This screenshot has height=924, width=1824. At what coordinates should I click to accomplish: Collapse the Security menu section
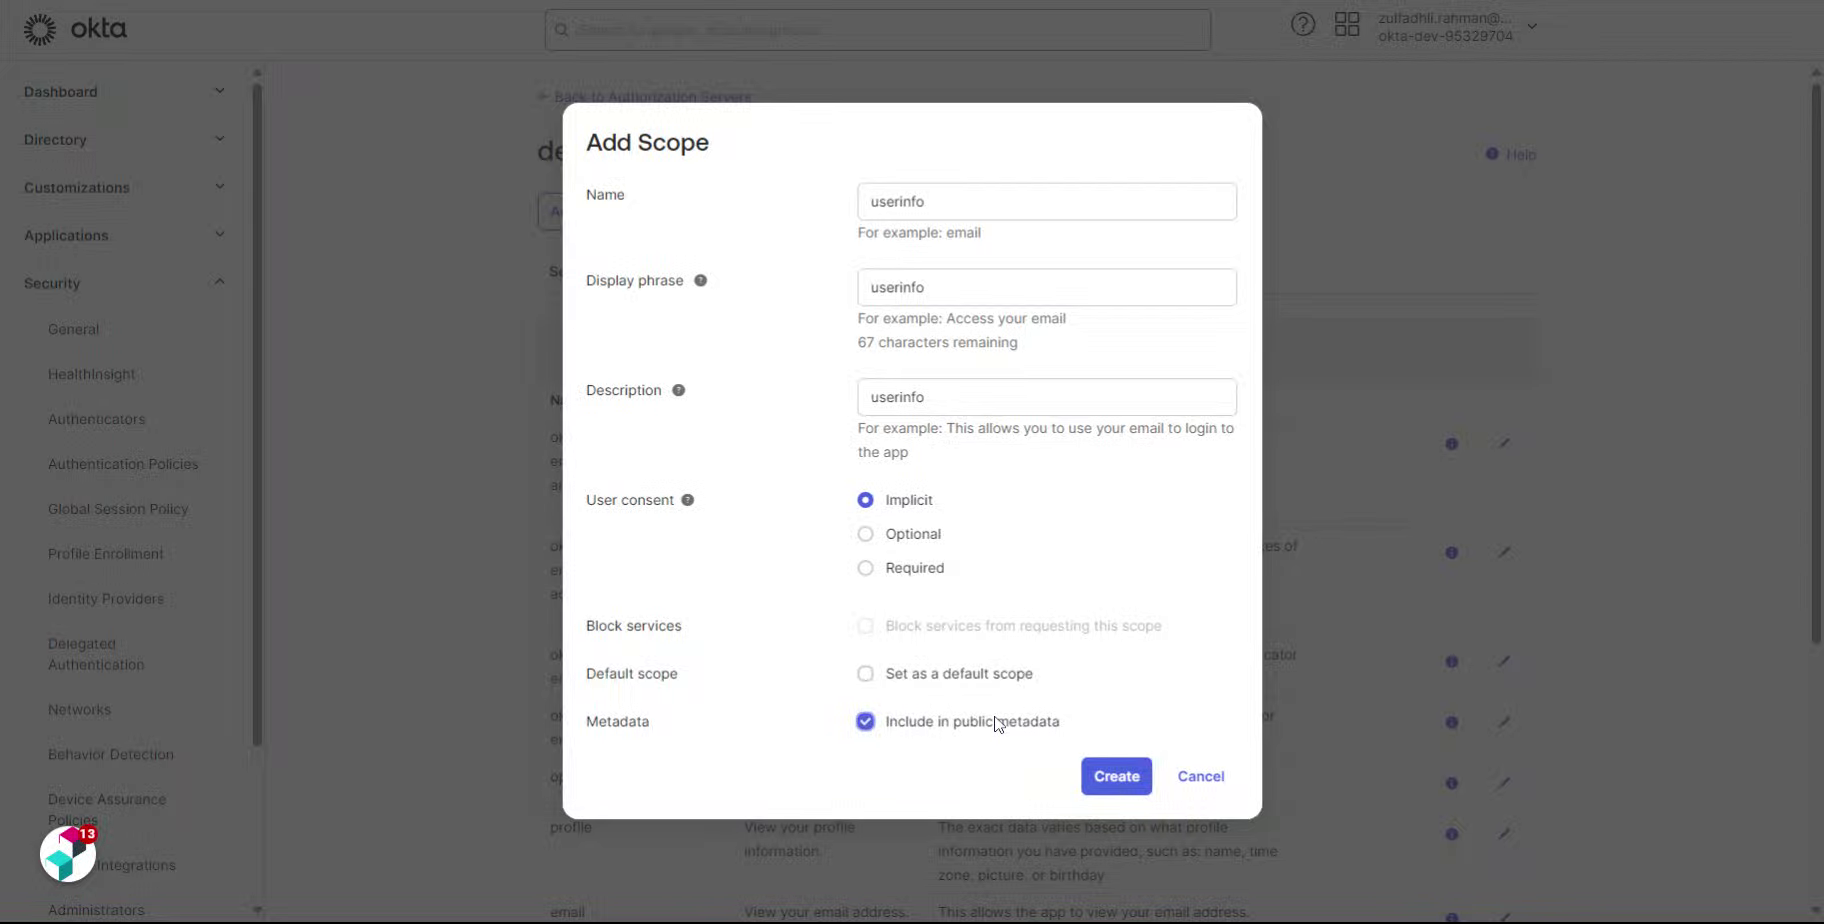(x=122, y=283)
